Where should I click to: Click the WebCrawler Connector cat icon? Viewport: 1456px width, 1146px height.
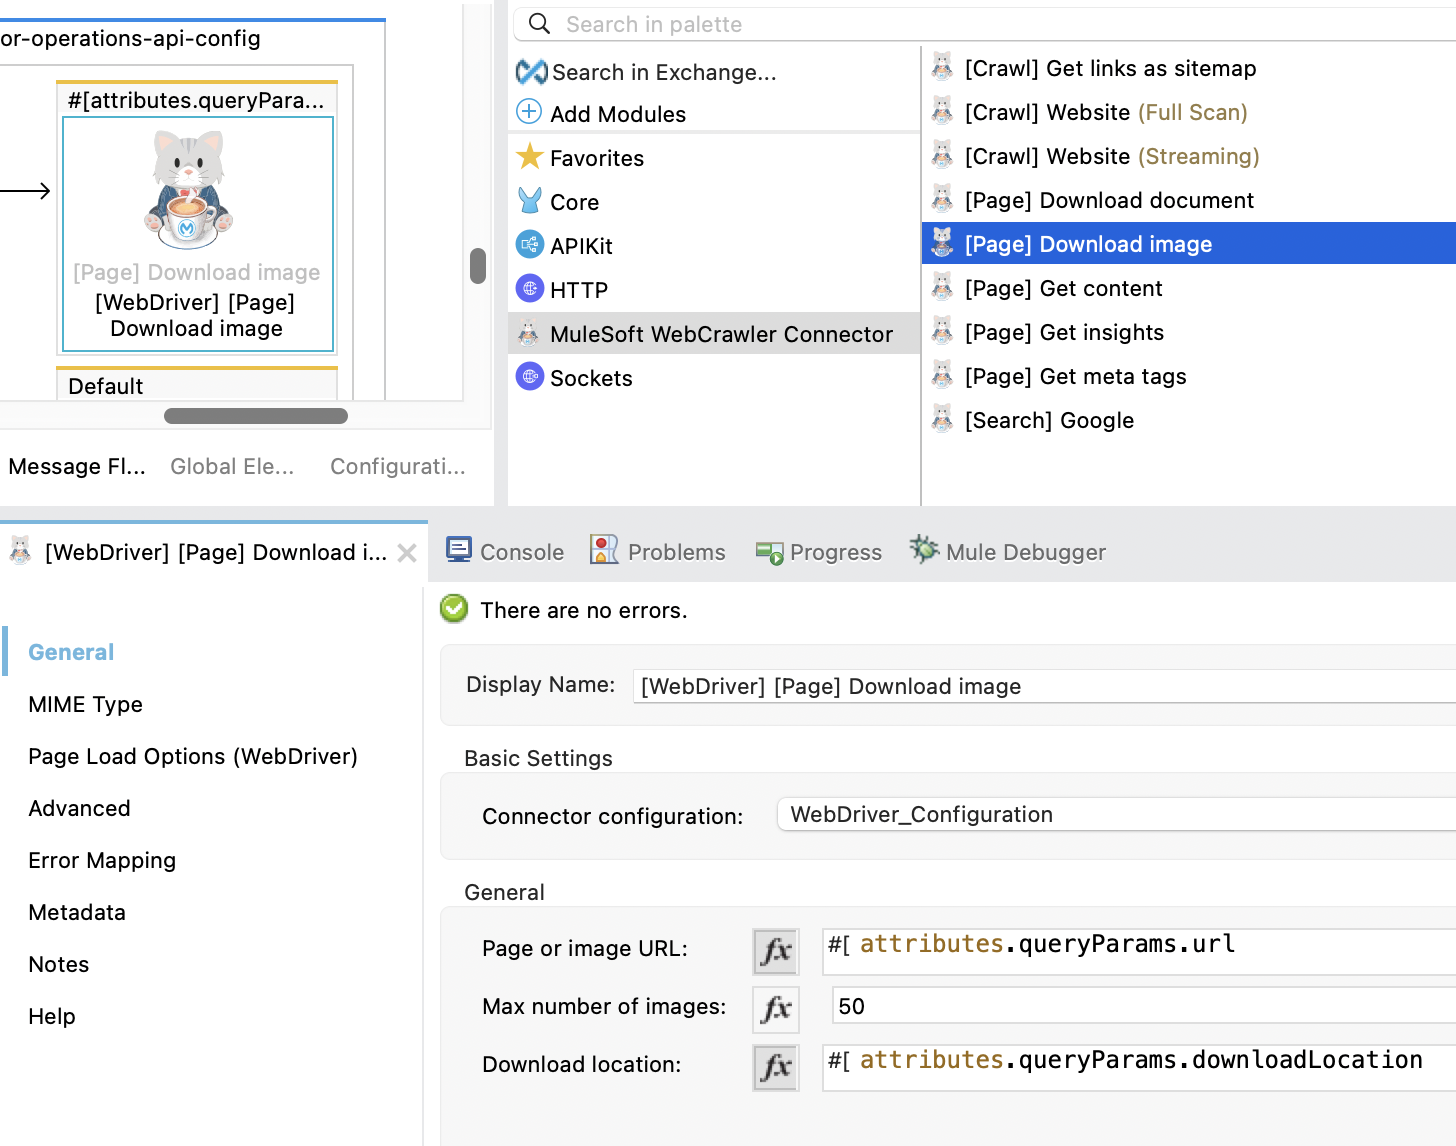tap(528, 333)
